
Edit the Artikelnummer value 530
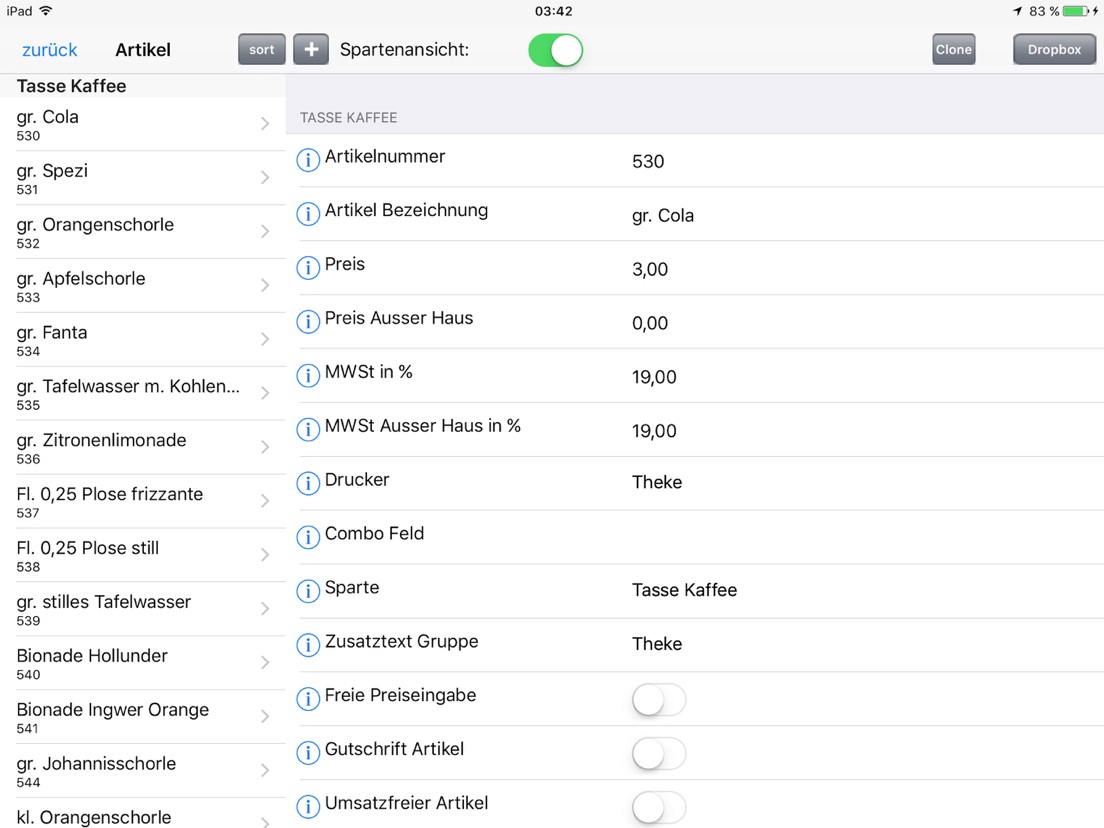pos(648,161)
